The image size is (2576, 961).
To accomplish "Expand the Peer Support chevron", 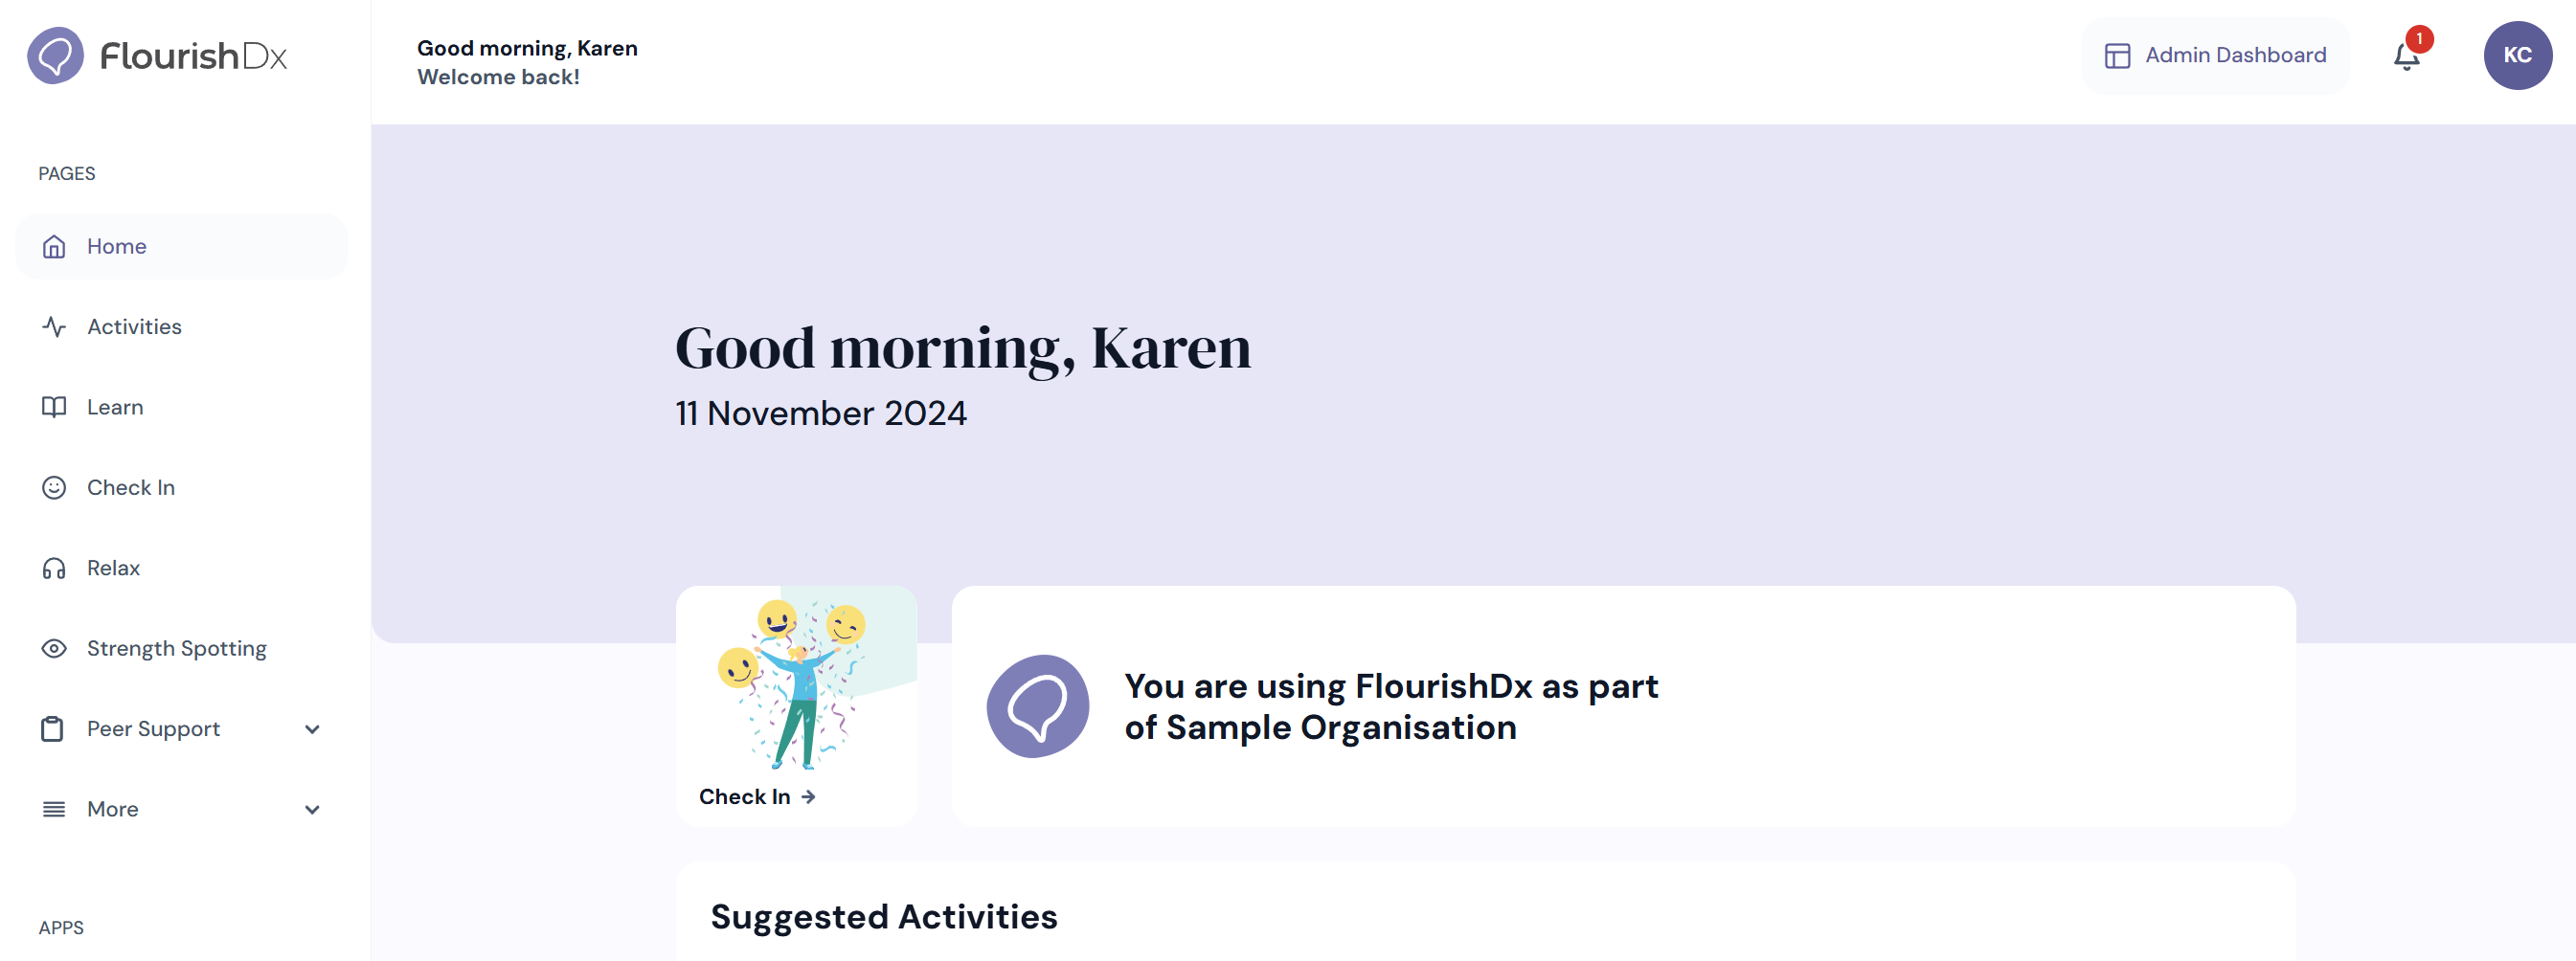I will pyautogui.click(x=312, y=729).
